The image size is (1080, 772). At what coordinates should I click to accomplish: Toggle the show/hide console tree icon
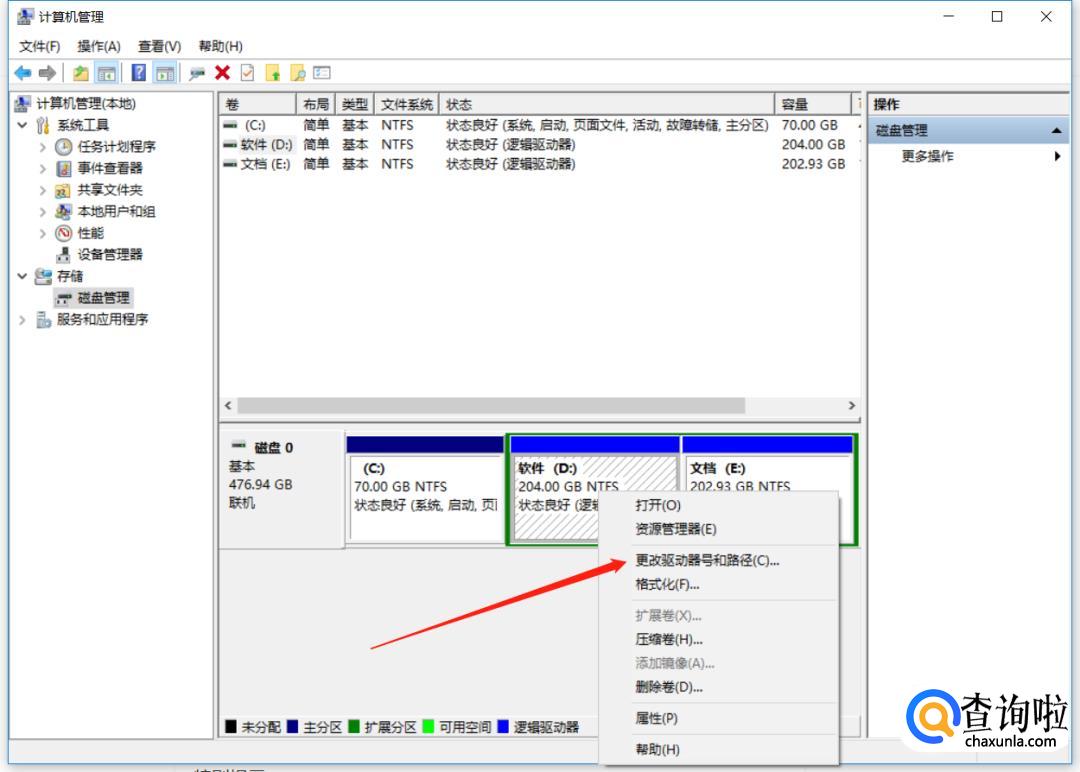pos(106,73)
